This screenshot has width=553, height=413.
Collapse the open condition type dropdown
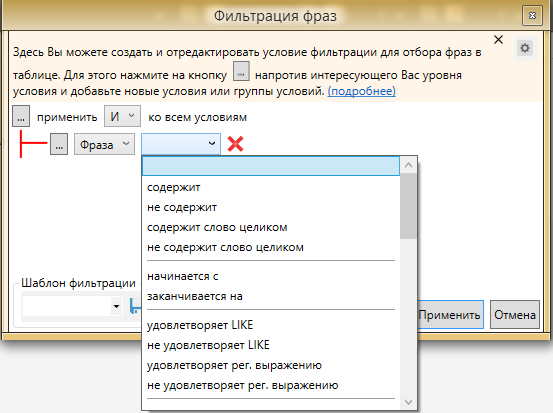click(181, 144)
